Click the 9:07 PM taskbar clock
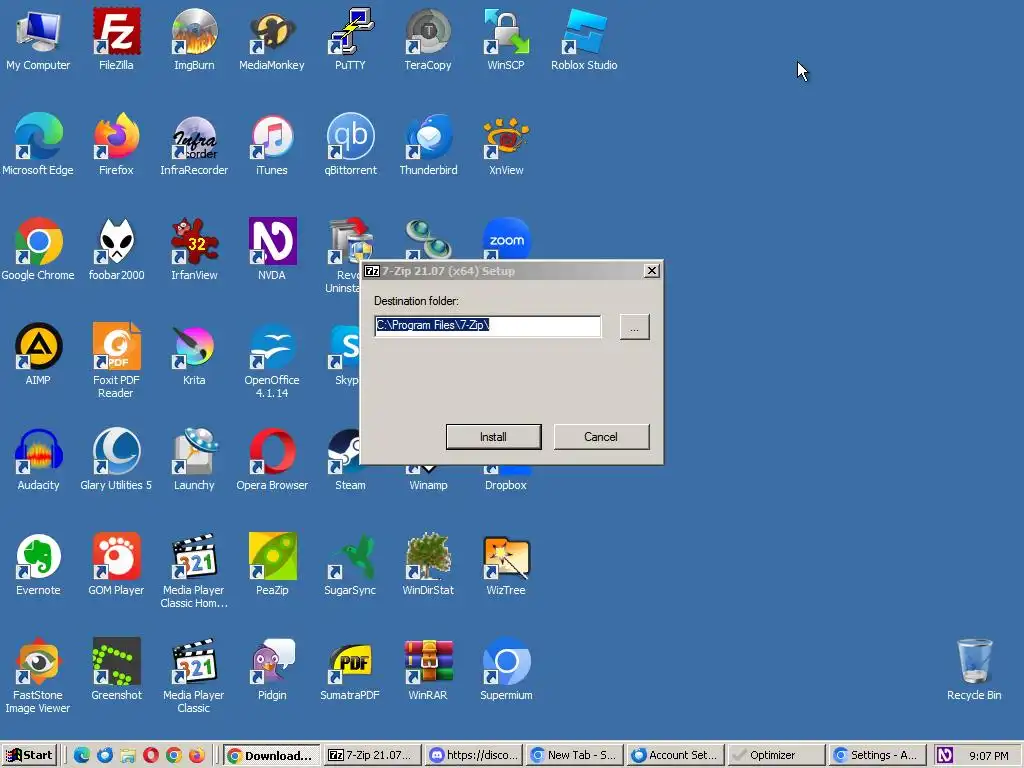1024x768 pixels. tap(989, 756)
